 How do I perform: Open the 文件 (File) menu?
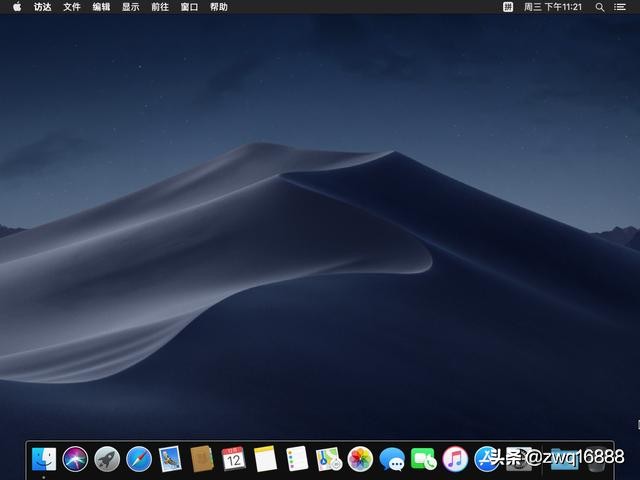[72, 7]
